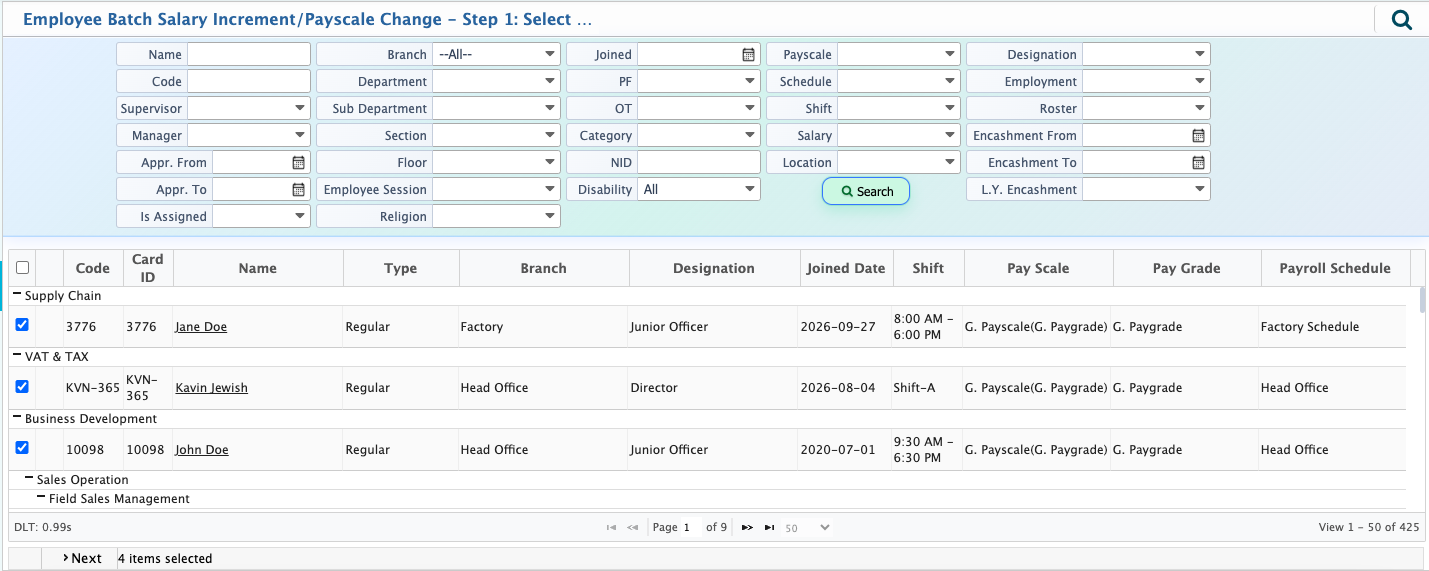Image resolution: width=1429 pixels, height=571 pixels.
Task: Collapse the Field Sales Management group
Action: [41, 498]
